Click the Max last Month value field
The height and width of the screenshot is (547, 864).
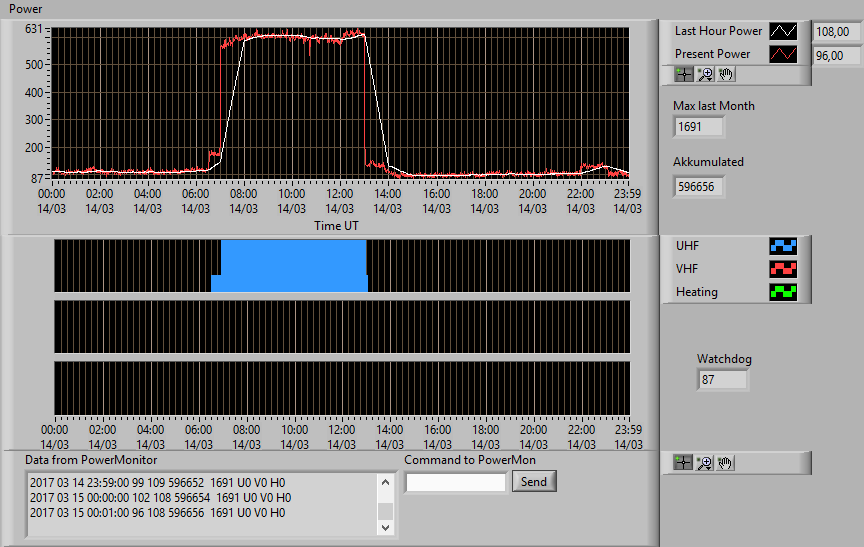[x=698, y=127]
